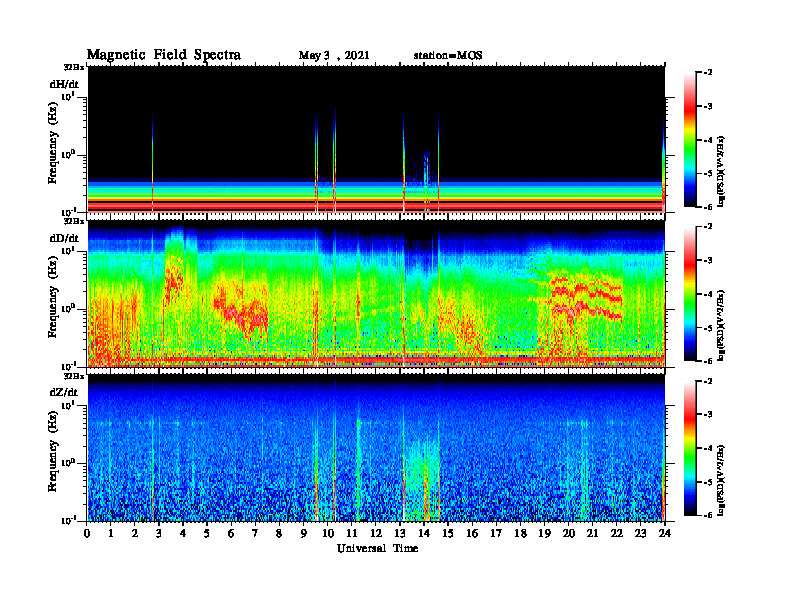
Task: Click the log(PSD) caption beside the dZ/dt color scale
Action: 722,480
